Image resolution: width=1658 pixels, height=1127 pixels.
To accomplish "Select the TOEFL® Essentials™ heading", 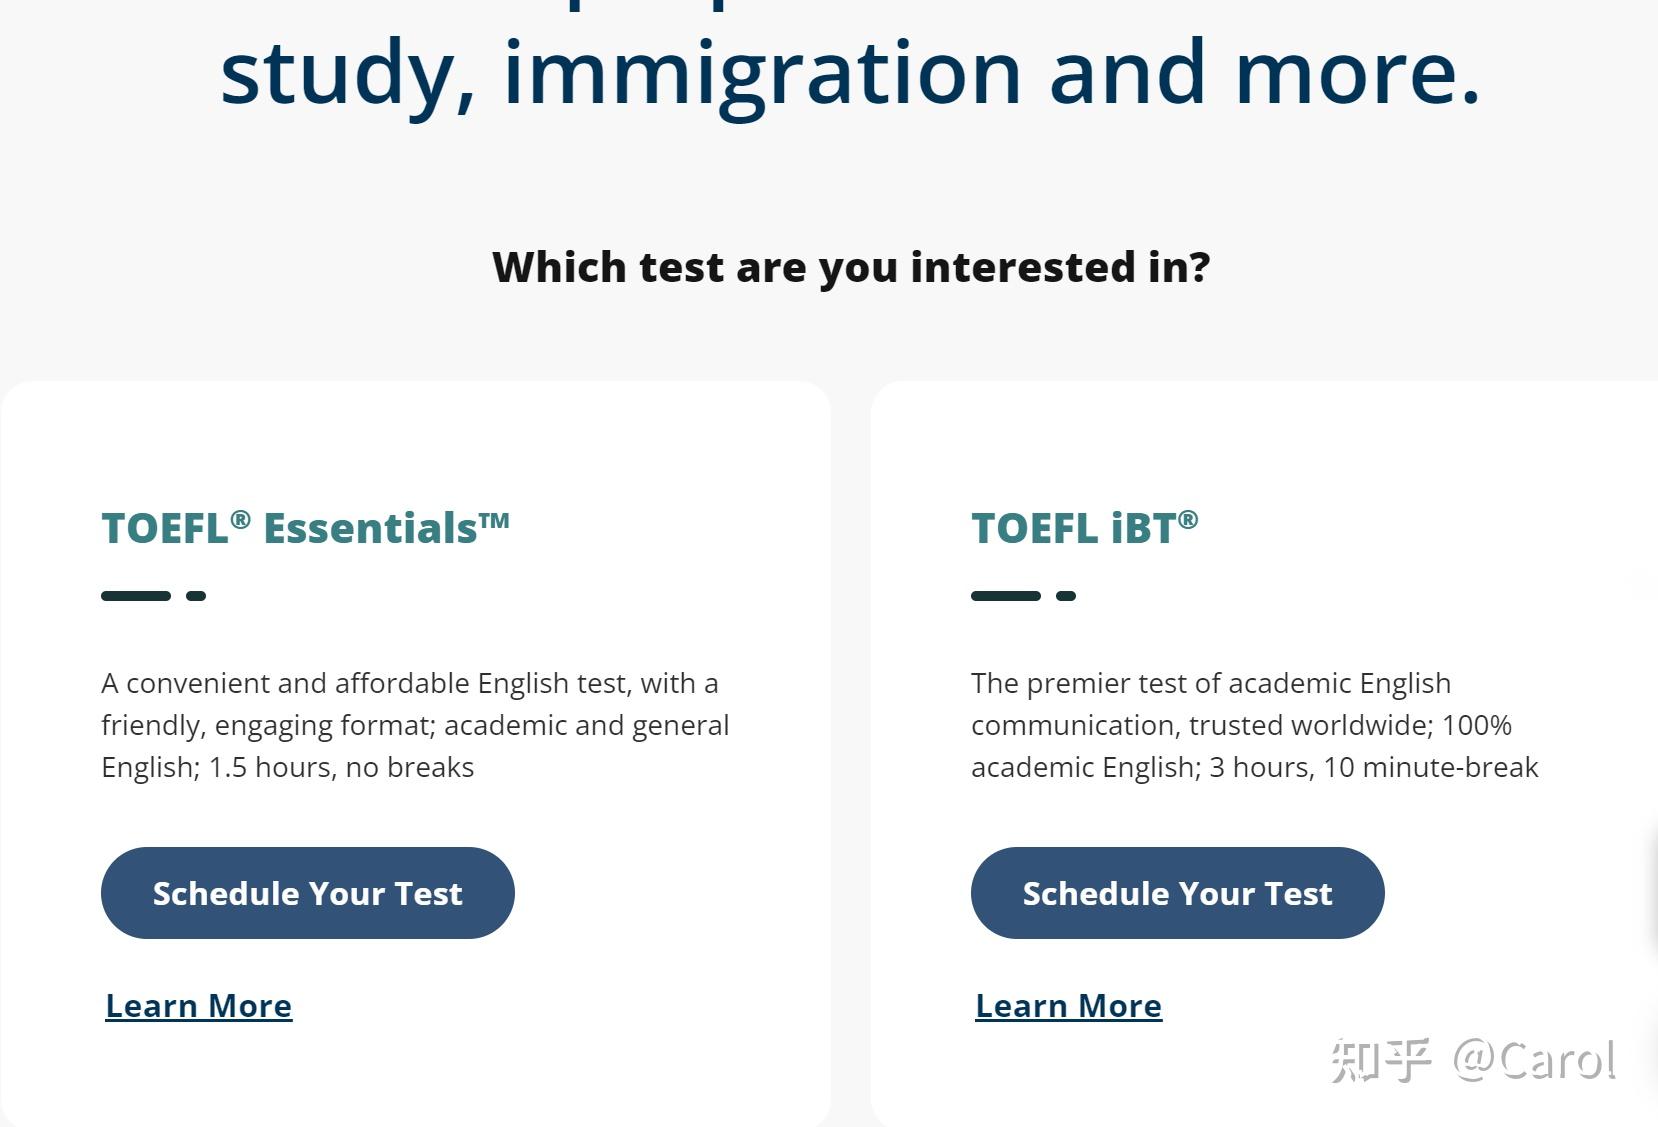I will point(305,528).
